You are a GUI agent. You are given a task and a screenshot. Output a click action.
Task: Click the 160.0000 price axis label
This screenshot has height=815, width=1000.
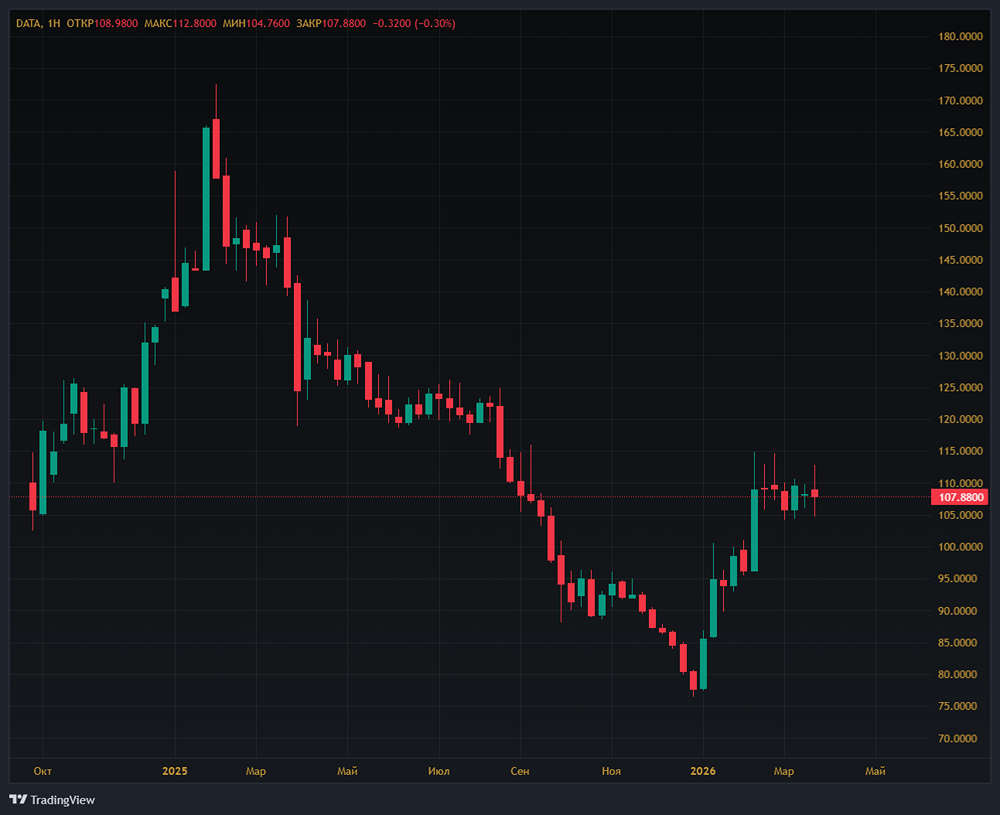pyautogui.click(x=960, y=164)
